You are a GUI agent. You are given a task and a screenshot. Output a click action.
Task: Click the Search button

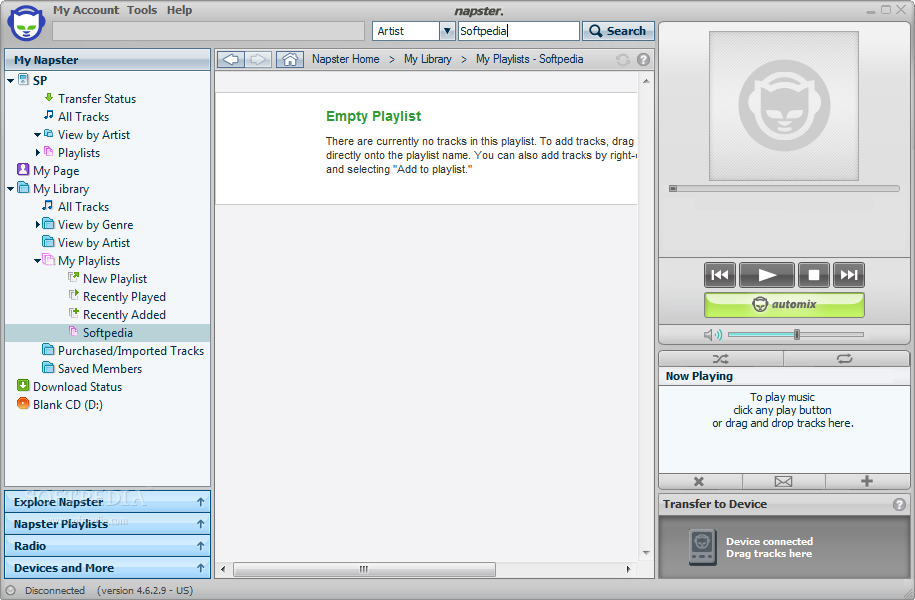618,31
